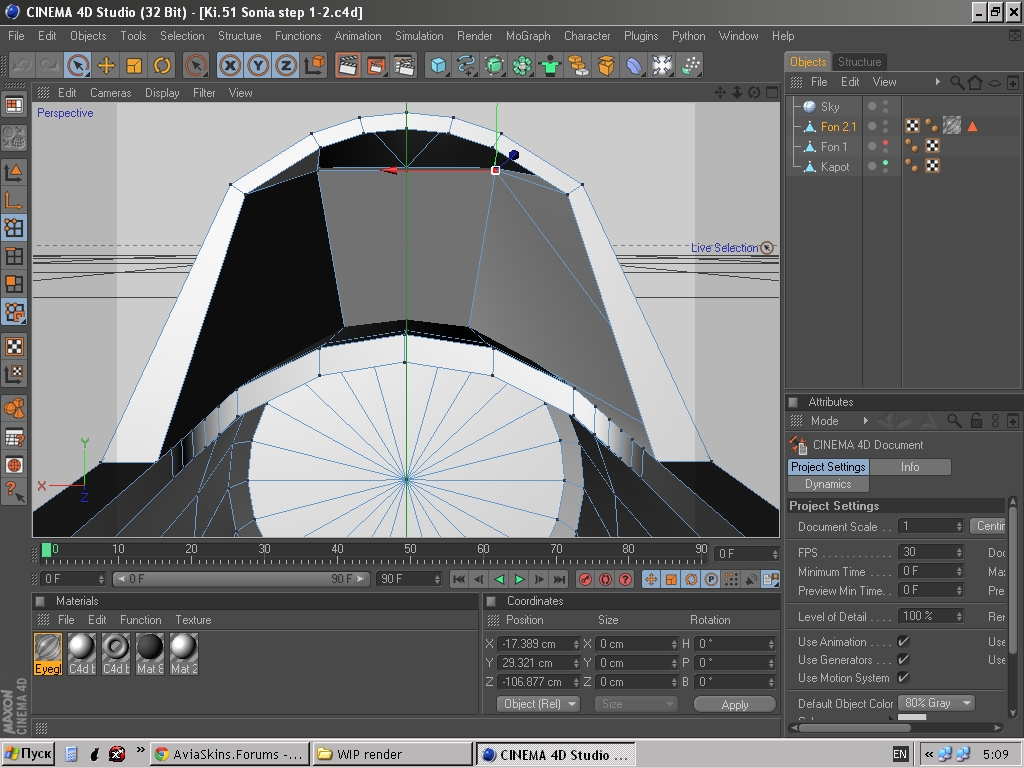Select the Live Selection tool
This screenshot has height=768, width=1024.
click(x=78, y=66)
